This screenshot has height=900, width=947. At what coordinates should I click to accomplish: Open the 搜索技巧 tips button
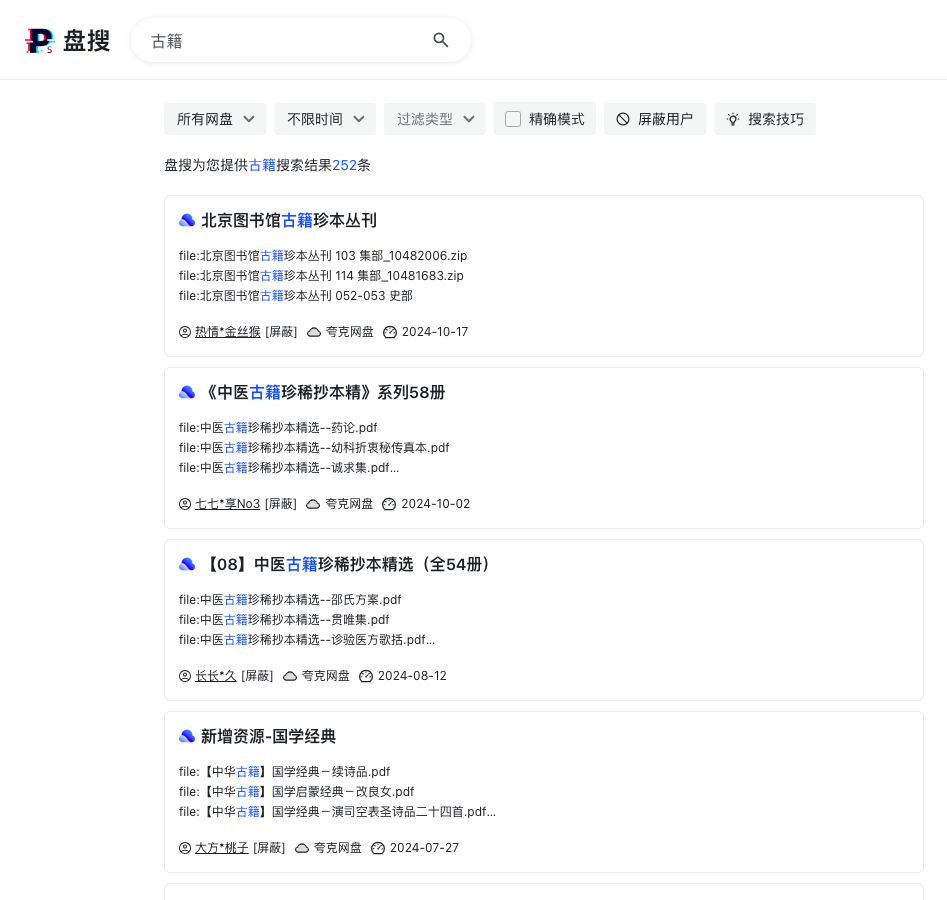[x=765, y=119]
